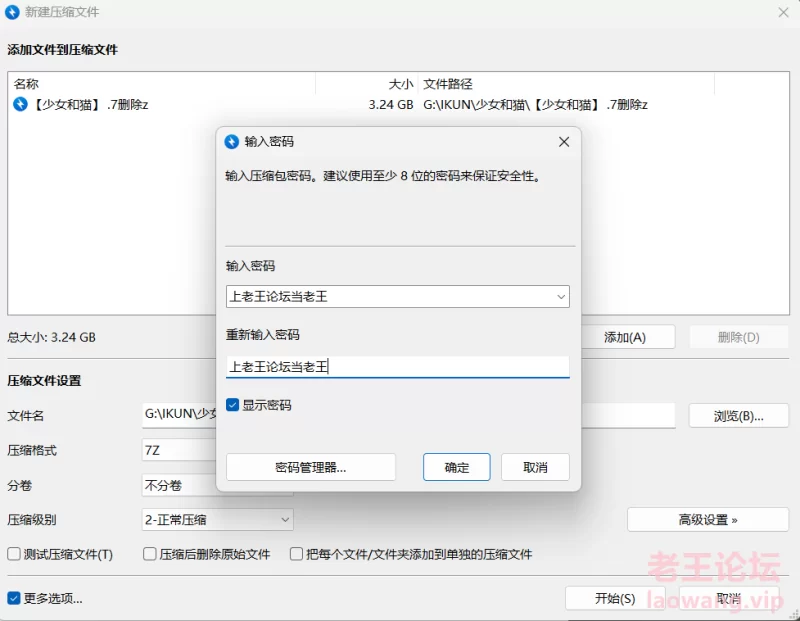Confirm the password with 确定
The image size is (800, 621).
point(457,467)
